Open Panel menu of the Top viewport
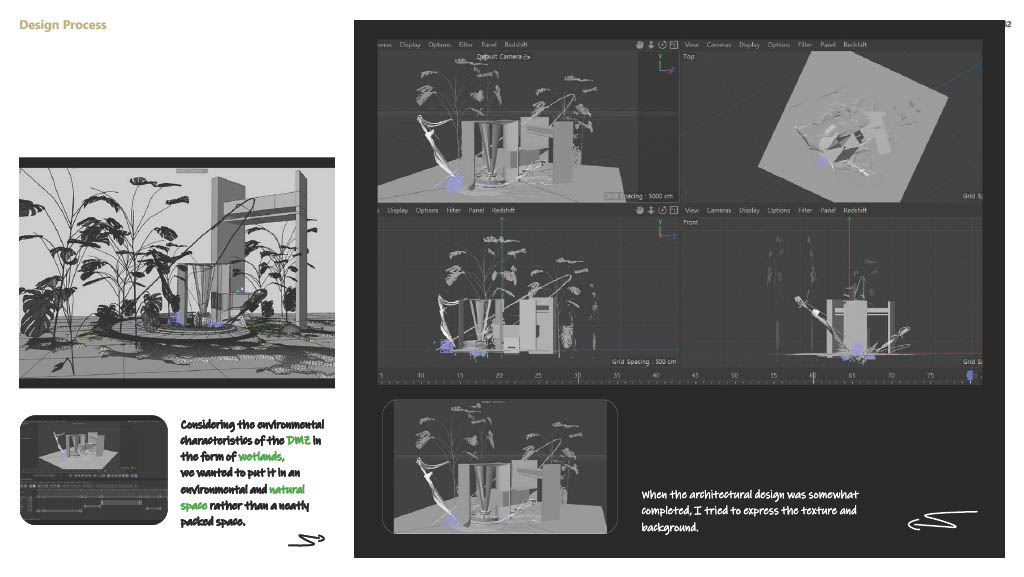This screenshot has height=577, width=1024. (x=828, y=45)
